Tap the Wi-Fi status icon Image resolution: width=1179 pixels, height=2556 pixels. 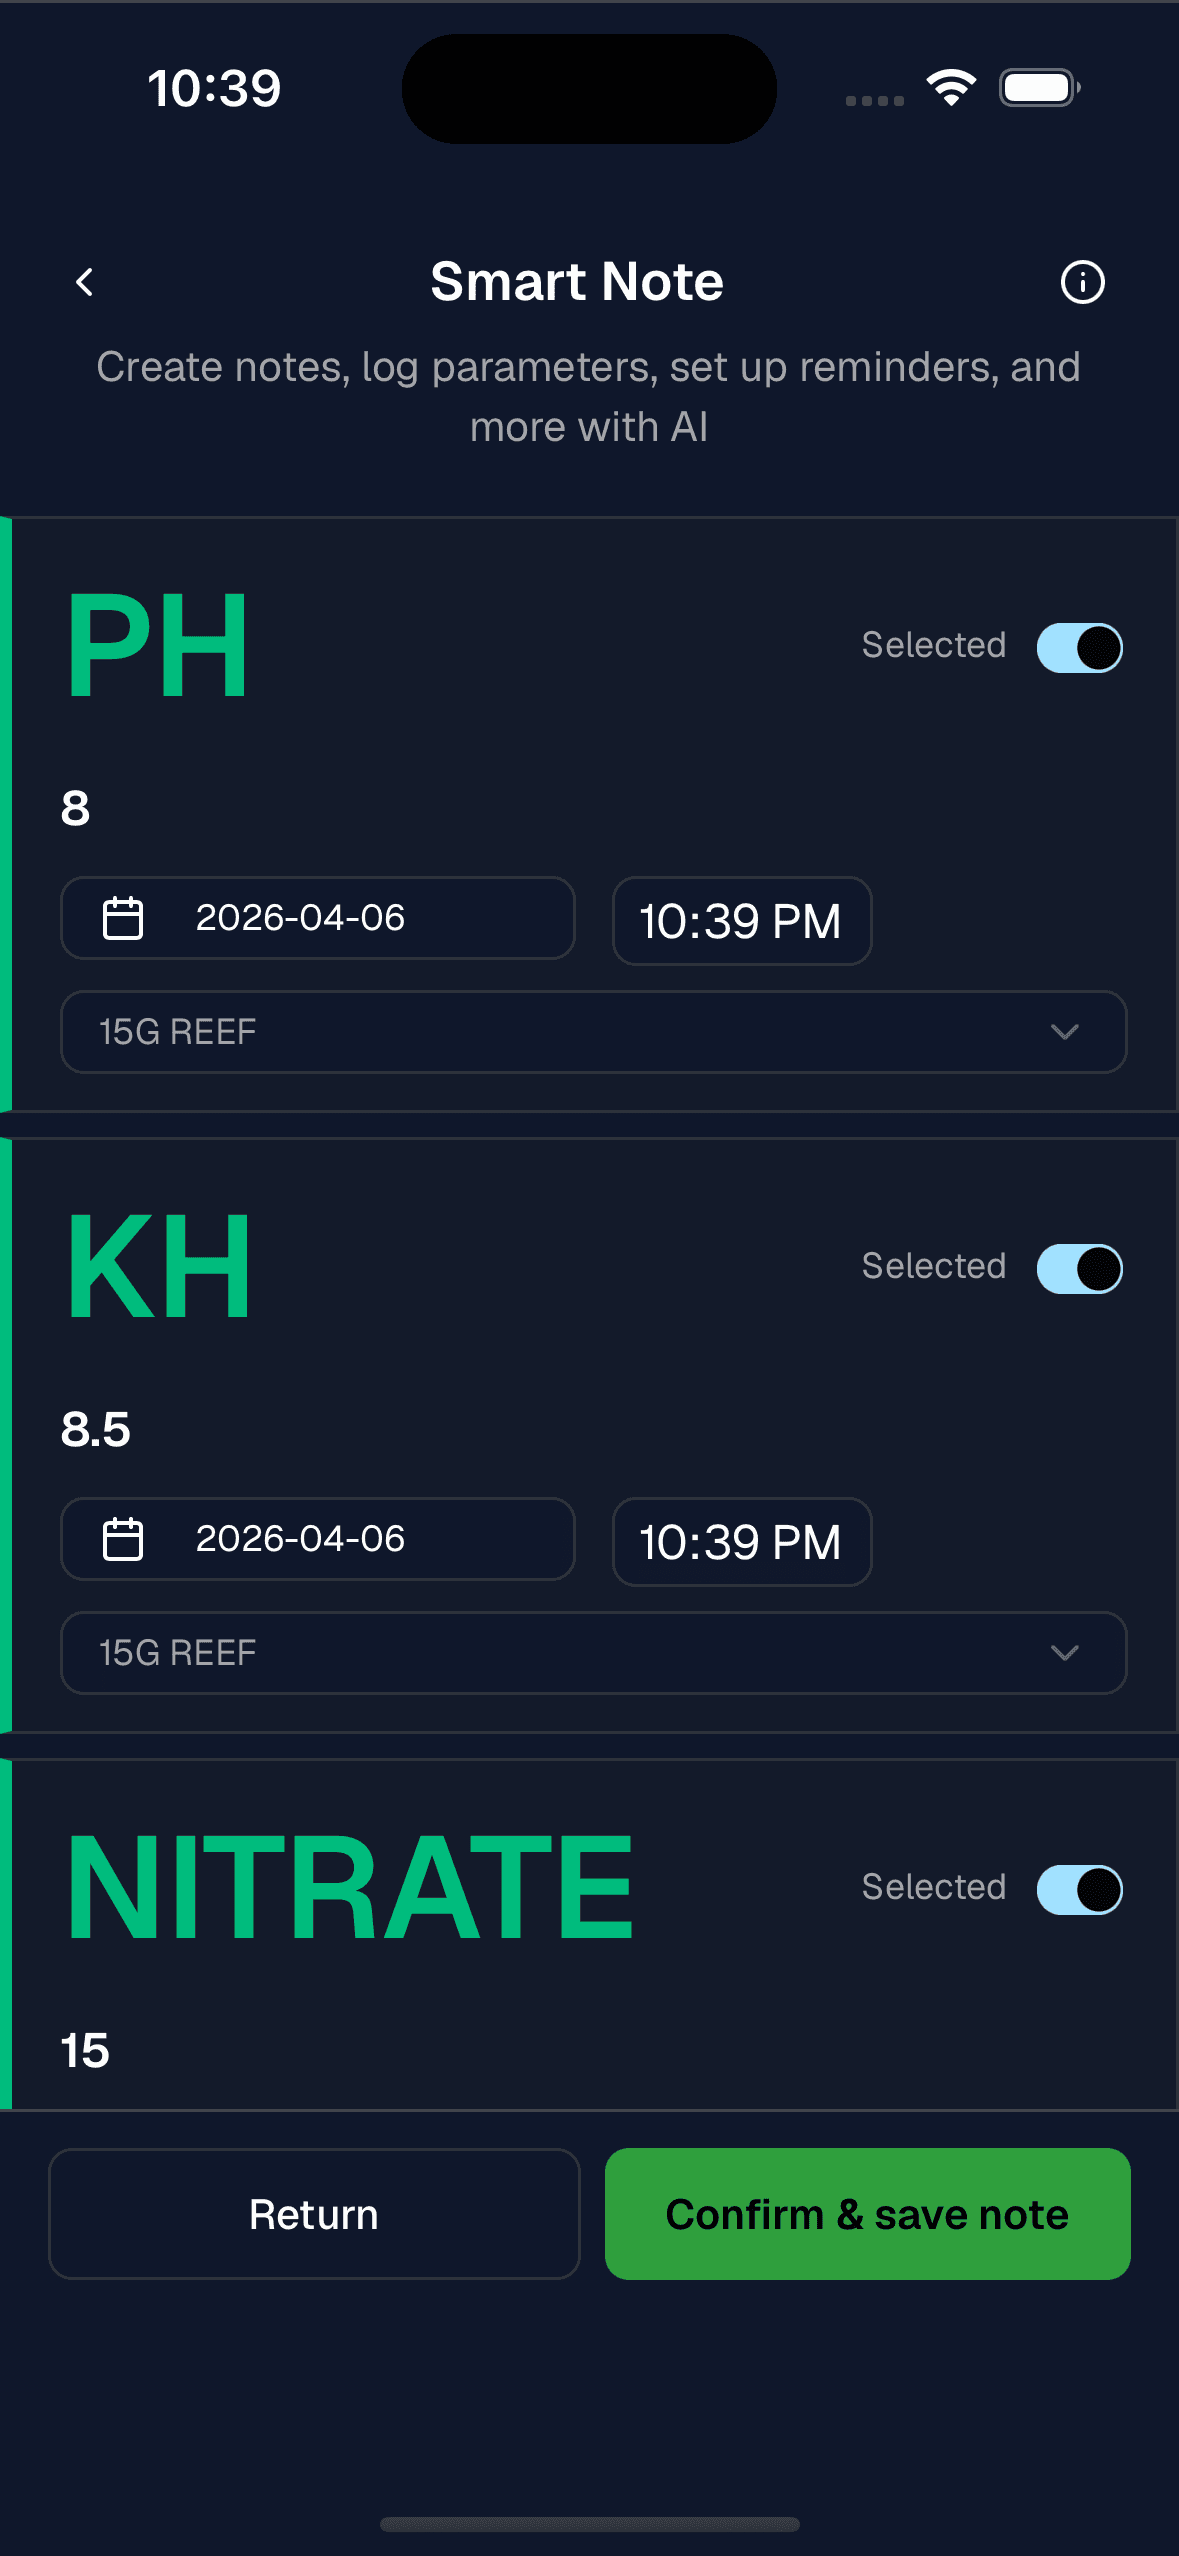click(x=951, y=88)
